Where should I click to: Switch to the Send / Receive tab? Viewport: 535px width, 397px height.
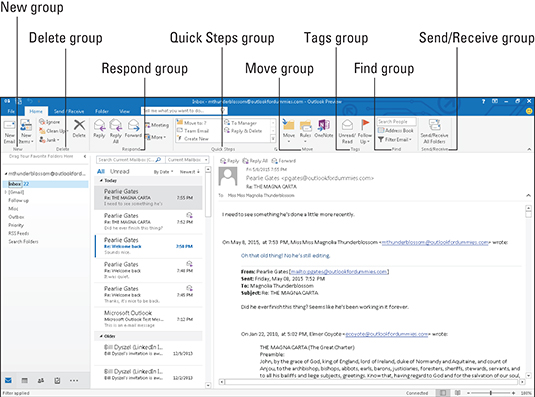[69, 111]
